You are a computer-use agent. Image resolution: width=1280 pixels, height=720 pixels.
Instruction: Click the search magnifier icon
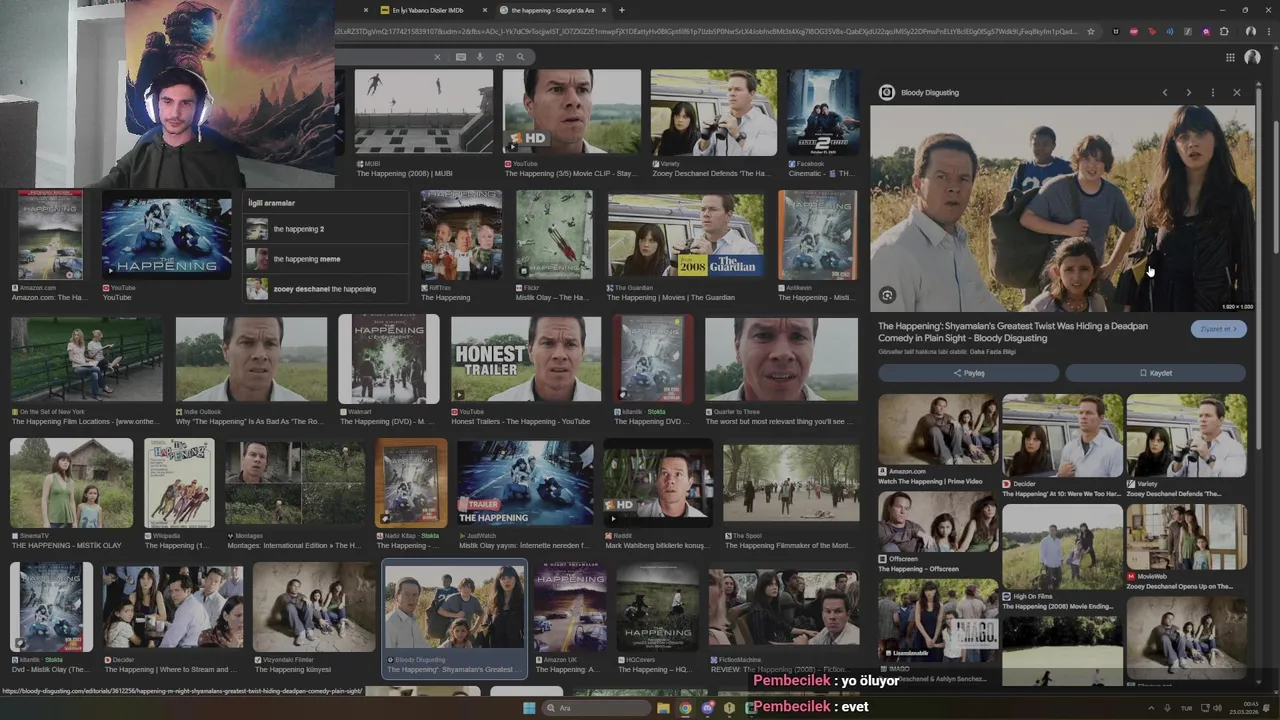[x=520, y=57]
